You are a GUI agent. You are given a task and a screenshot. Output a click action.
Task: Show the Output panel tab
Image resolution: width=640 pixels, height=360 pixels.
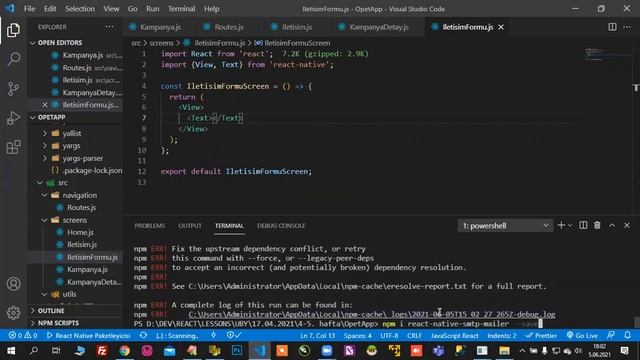[190, 225]
